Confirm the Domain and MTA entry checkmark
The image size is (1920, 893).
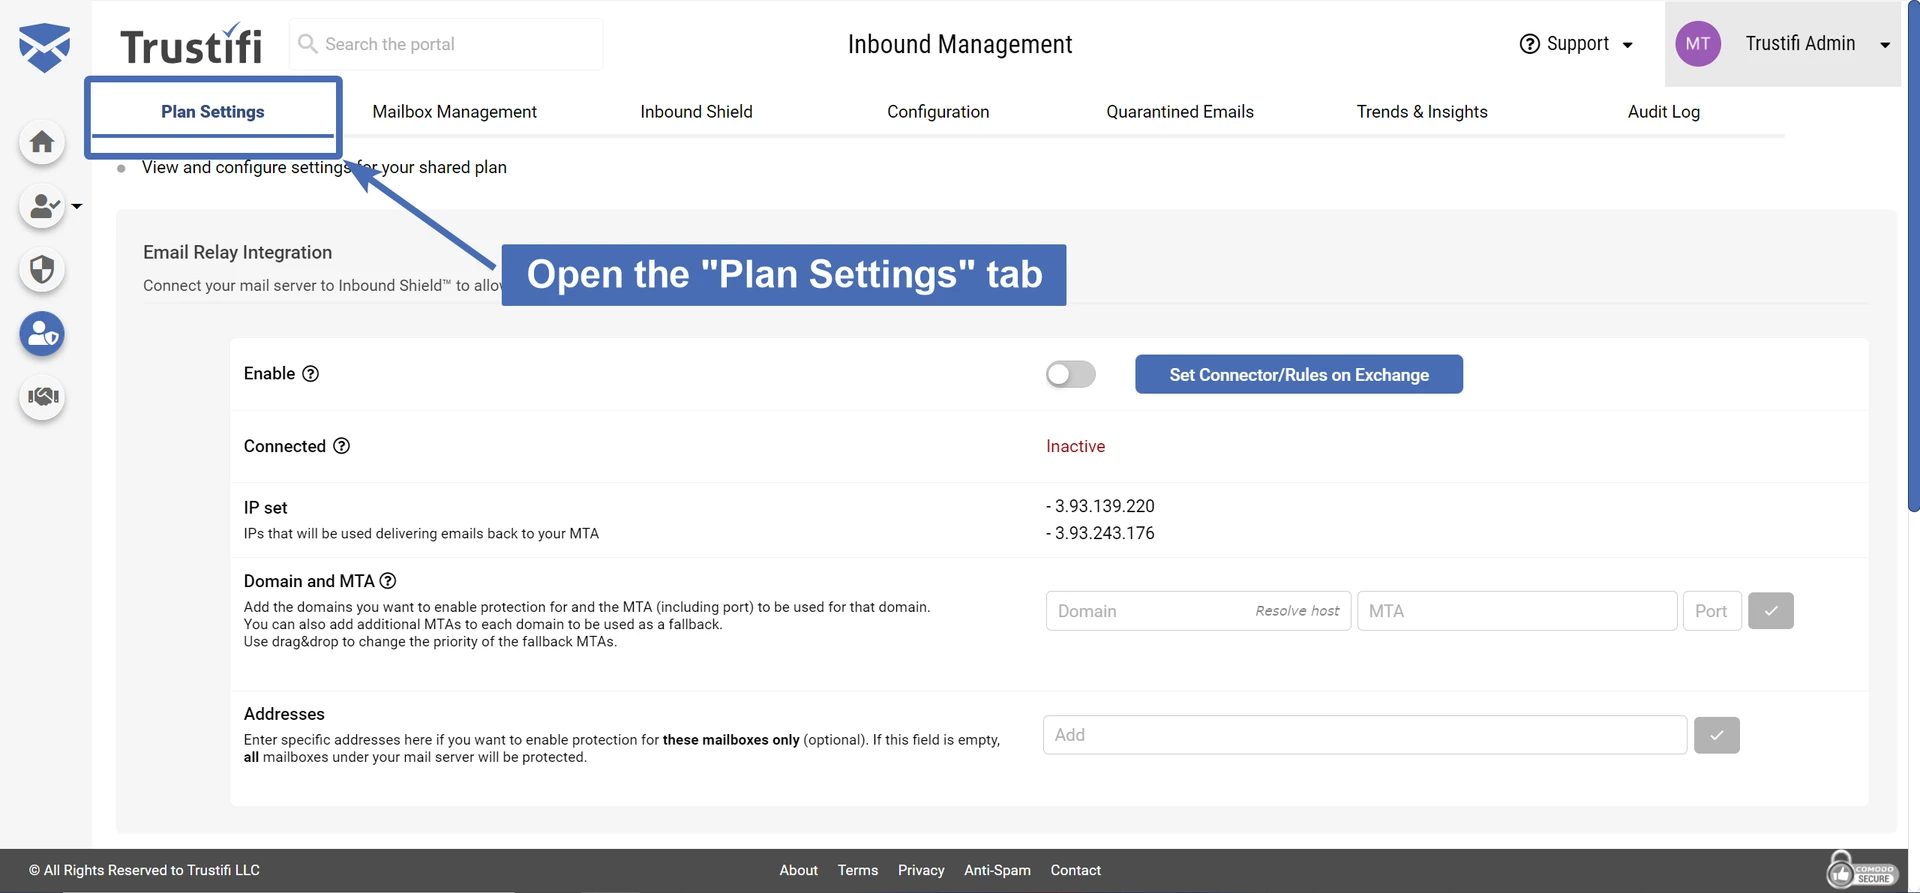1771,611
